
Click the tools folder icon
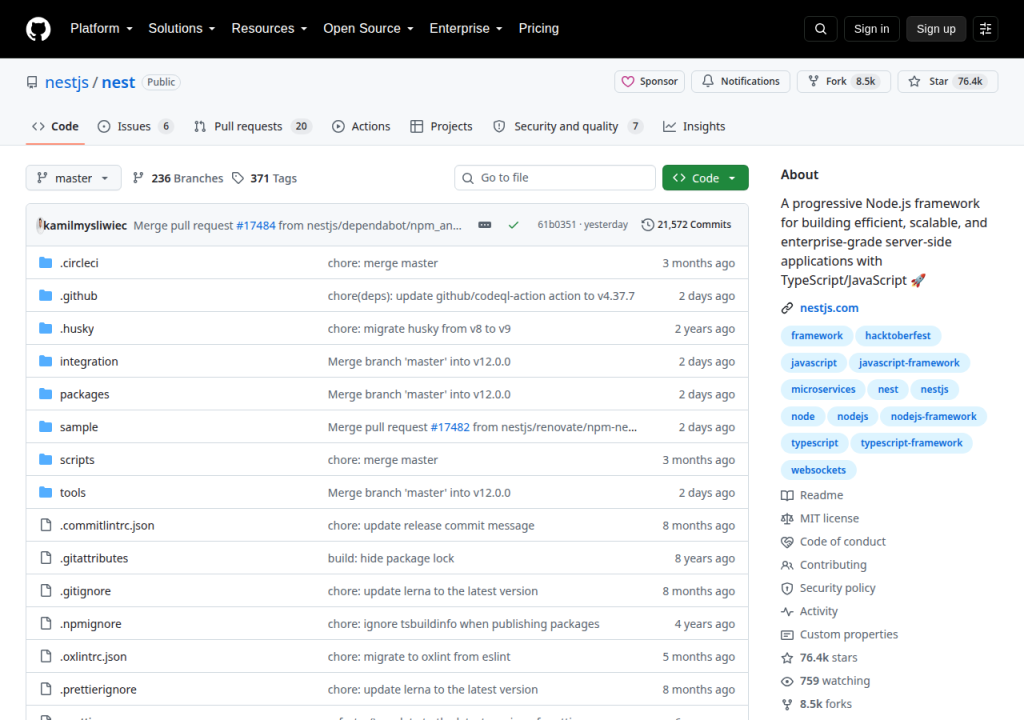[45, 492]
